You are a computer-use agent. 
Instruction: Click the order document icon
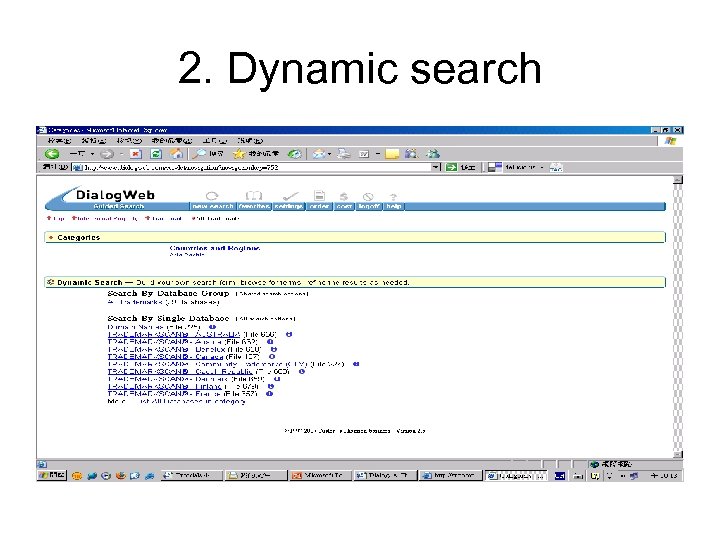(x=320, y=196)
